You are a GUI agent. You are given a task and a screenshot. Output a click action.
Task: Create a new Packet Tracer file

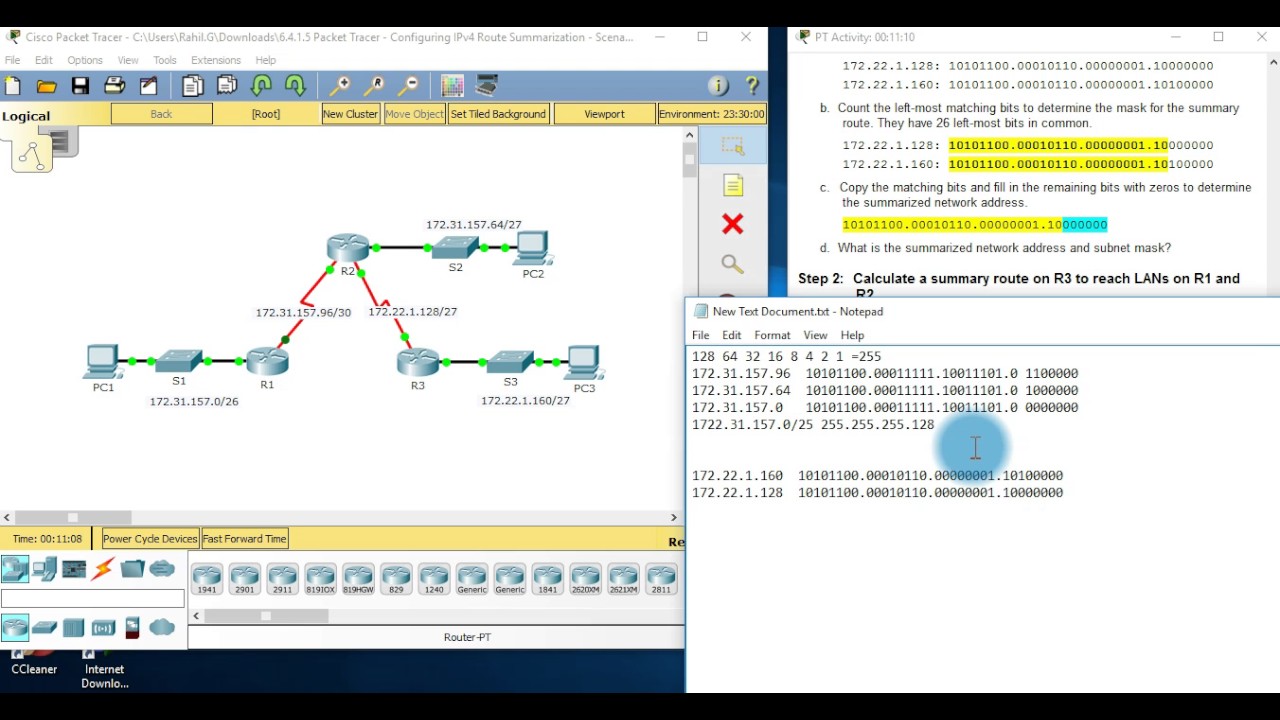[13, 87]
